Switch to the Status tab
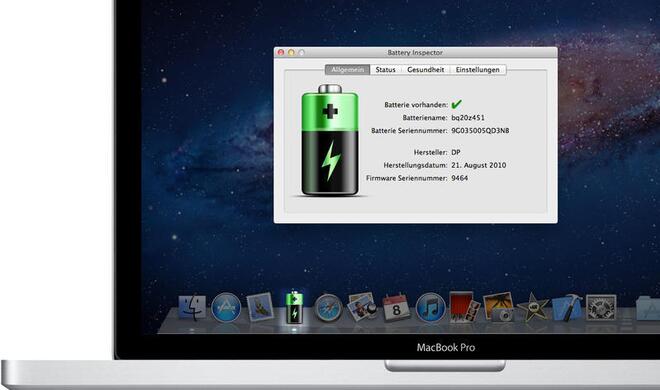Image resolution: width=660 pixels, height=390 pixels. [x=386, y=70]
